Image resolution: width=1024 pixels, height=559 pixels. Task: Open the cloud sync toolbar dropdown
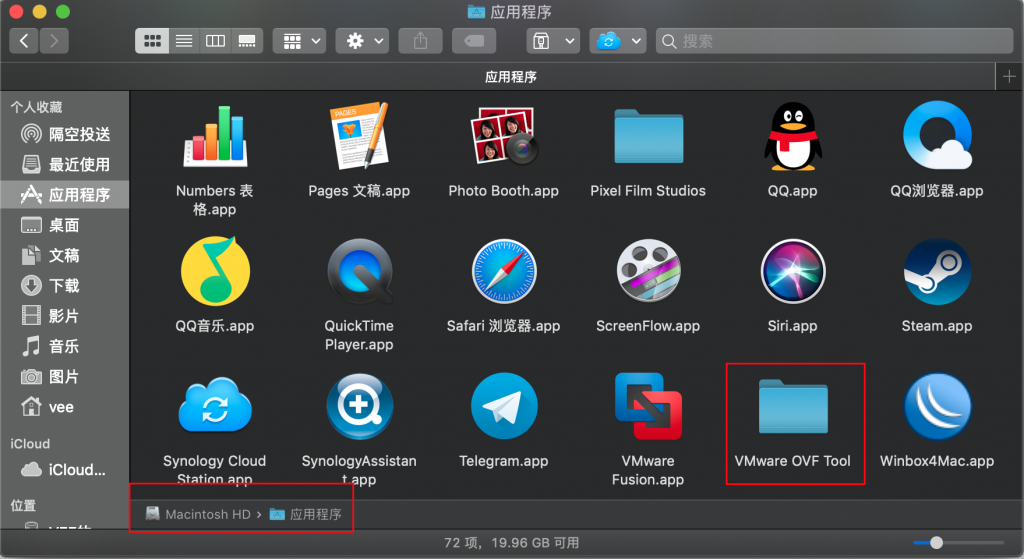616,41
